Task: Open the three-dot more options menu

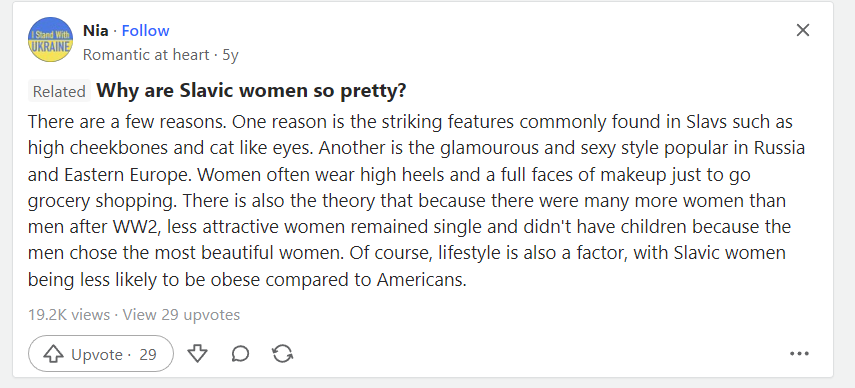Action: click(x=799, y=354)
